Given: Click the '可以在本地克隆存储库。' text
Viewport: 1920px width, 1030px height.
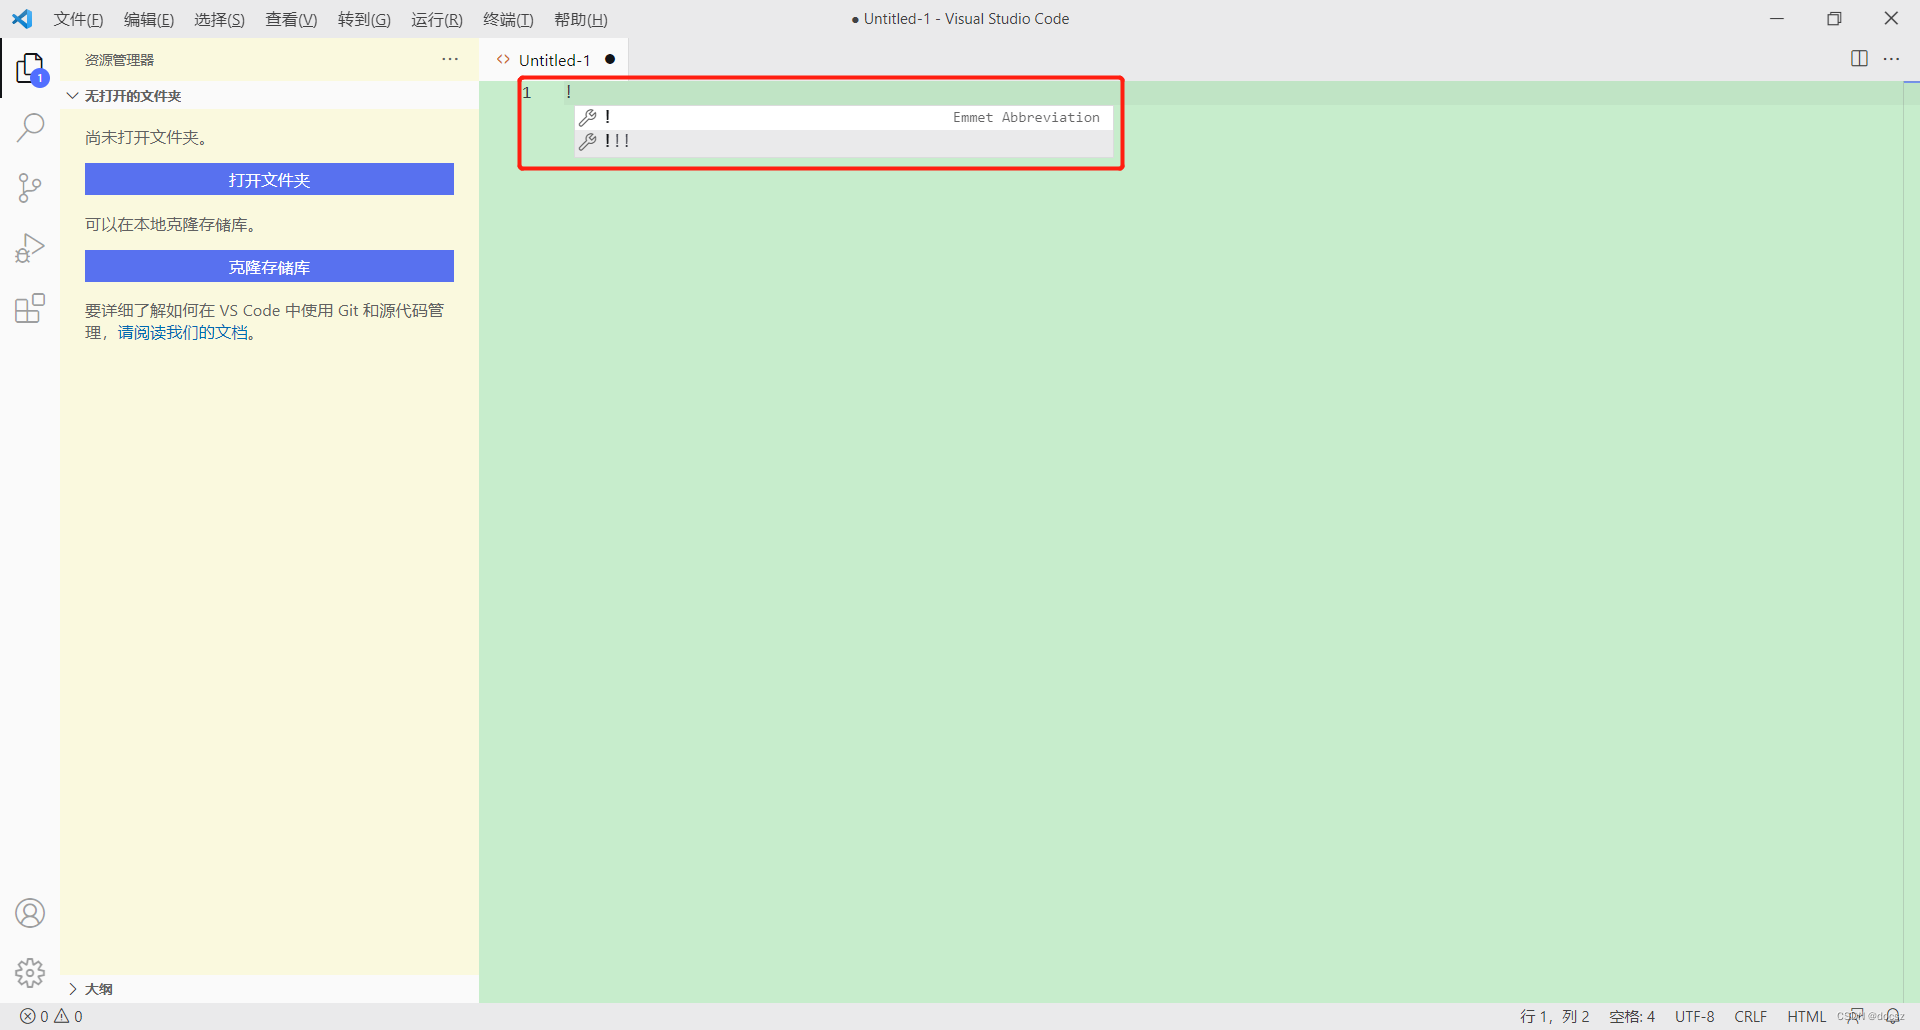Looking at the screenshot, I should point(171,224).
